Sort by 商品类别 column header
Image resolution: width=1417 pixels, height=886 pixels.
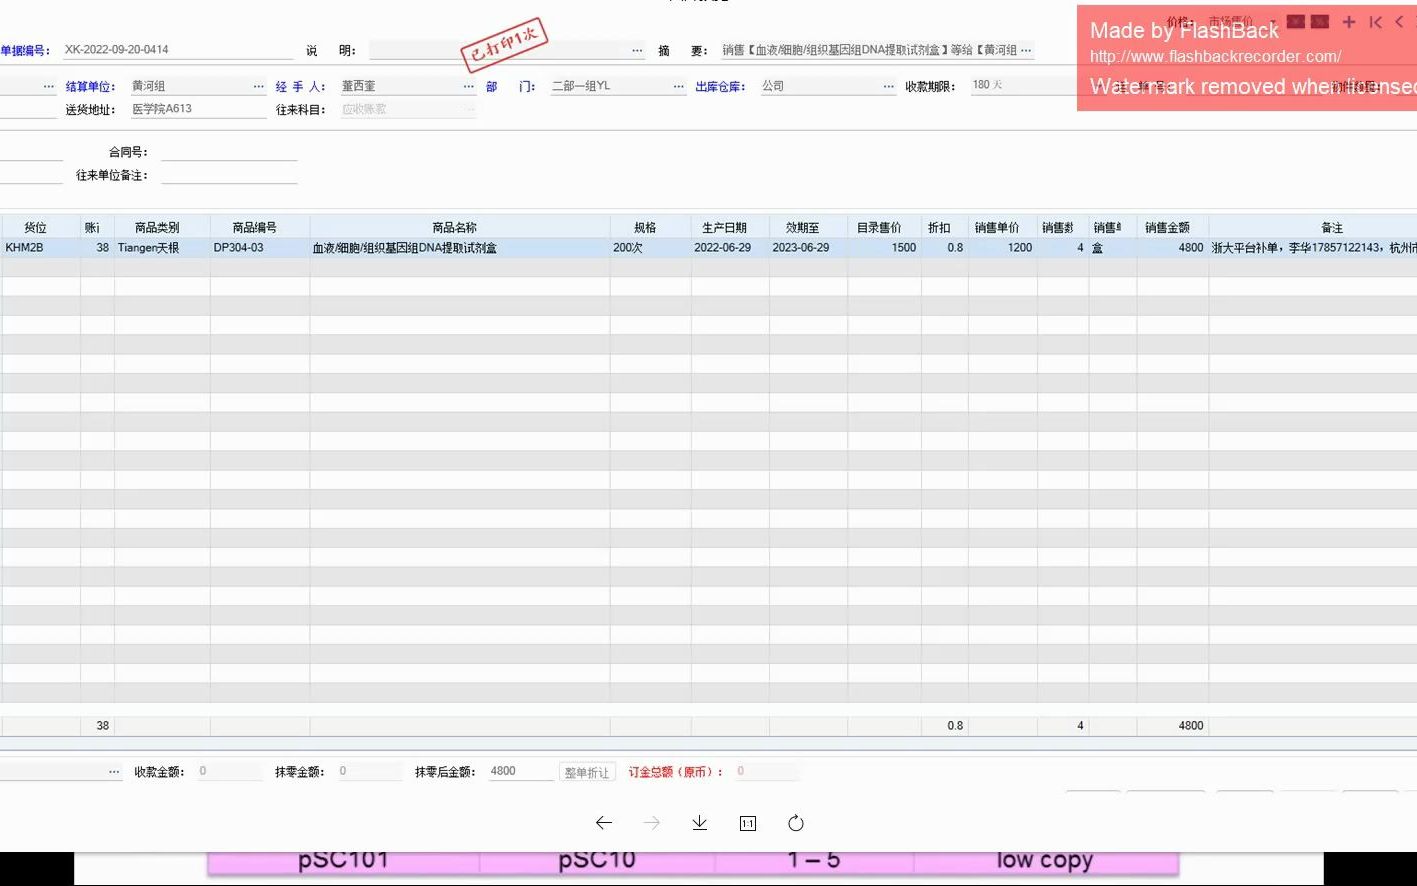162,228
